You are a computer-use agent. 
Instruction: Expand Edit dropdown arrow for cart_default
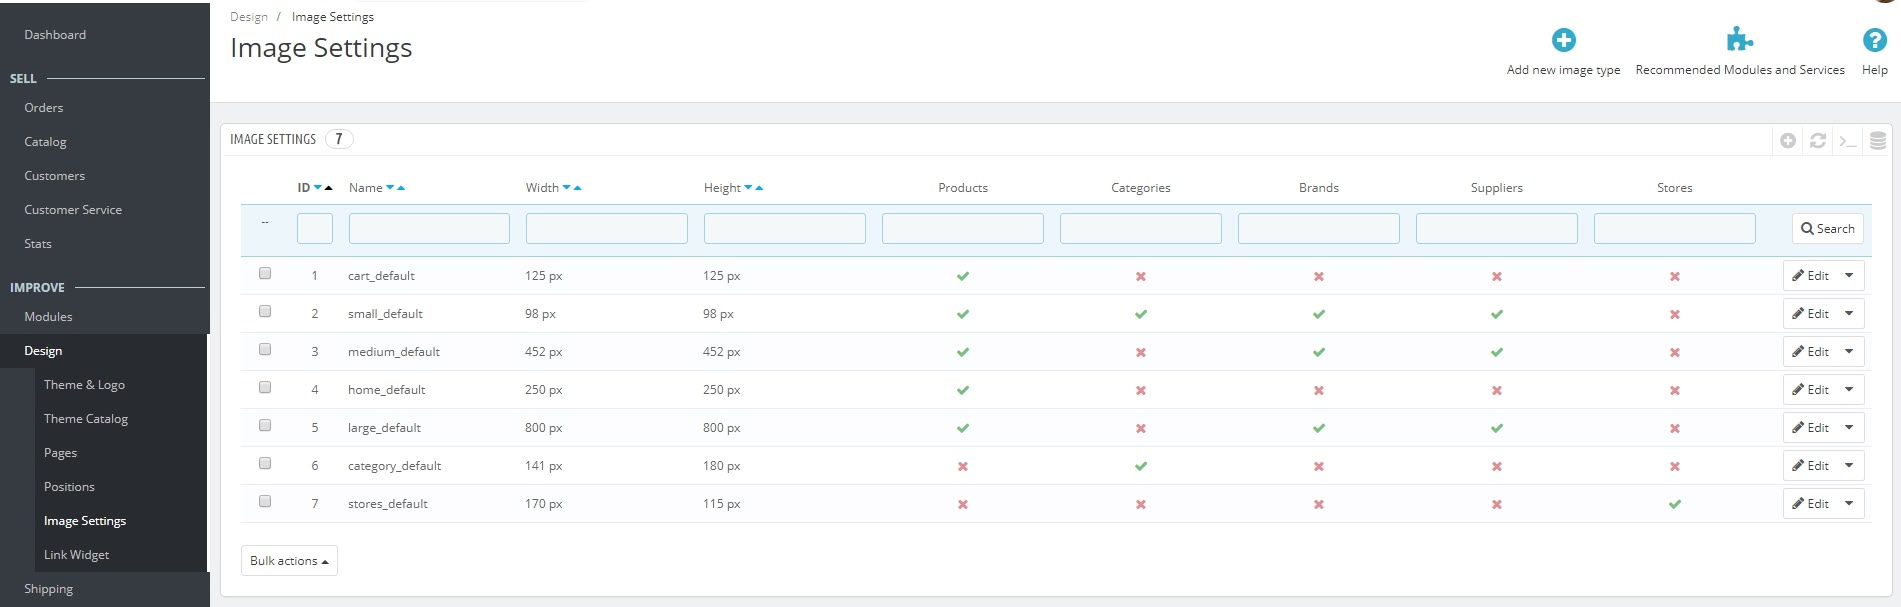[1849, 276]
